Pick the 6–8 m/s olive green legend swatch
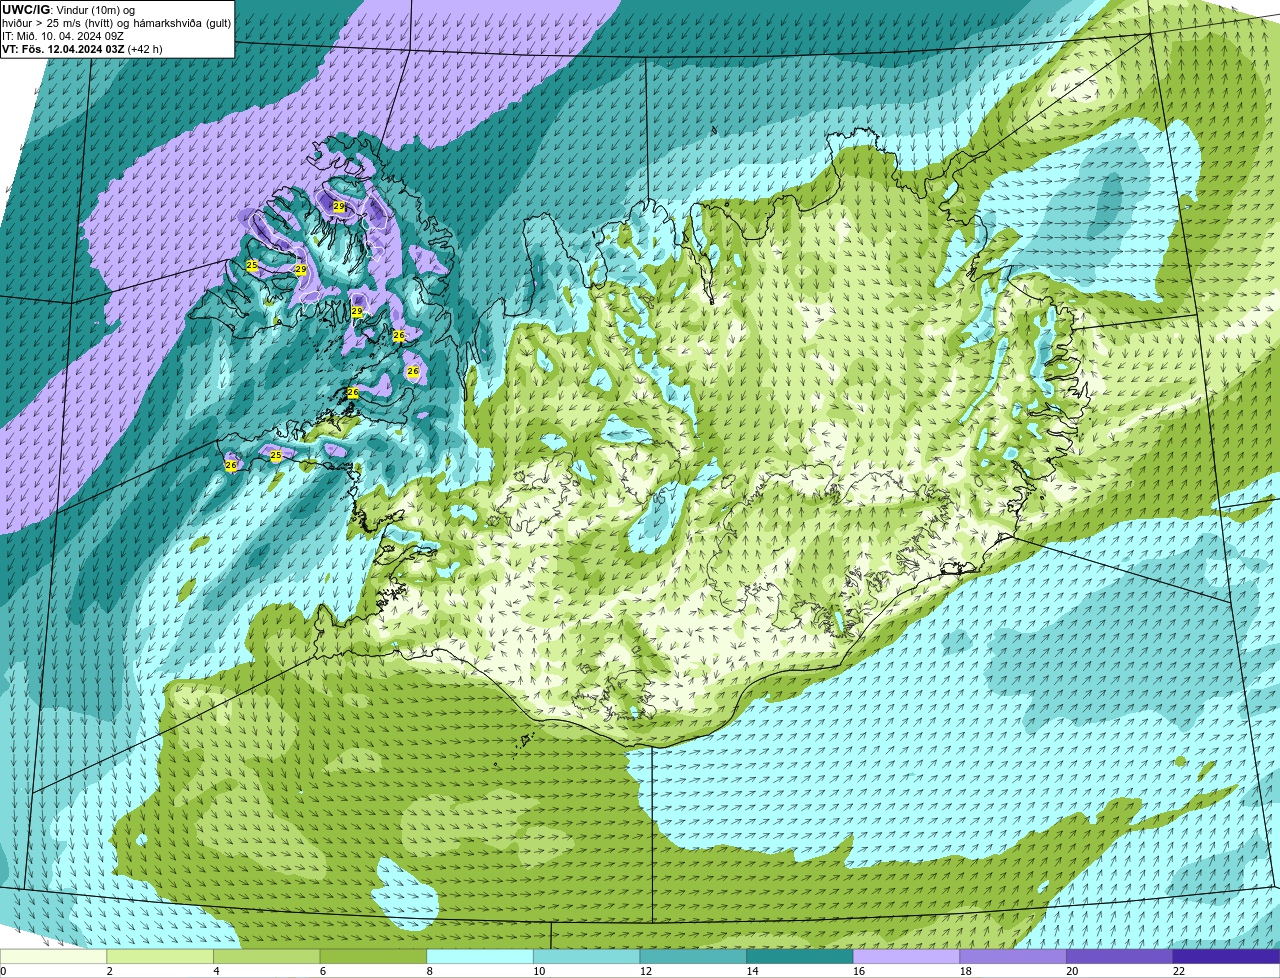 pyautogui.click(x=373, y=956)
